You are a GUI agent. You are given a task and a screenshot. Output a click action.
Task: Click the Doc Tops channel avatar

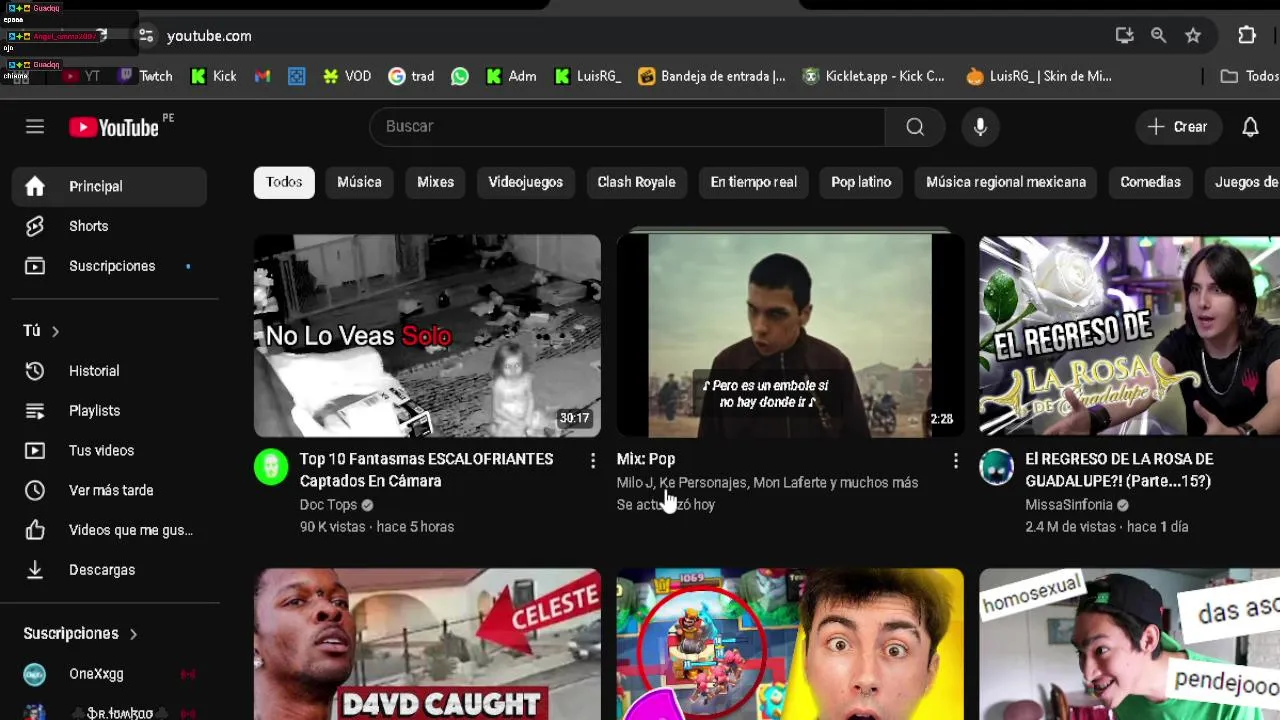(x=271, y=467)
